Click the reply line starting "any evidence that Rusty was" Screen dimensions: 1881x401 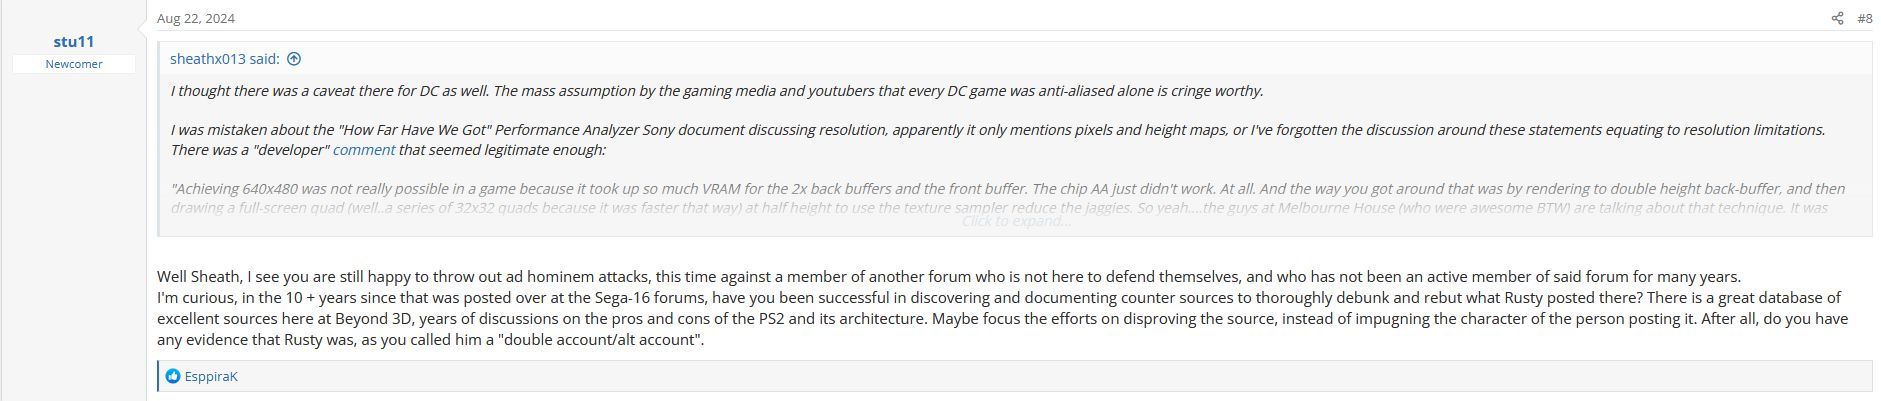430,340
